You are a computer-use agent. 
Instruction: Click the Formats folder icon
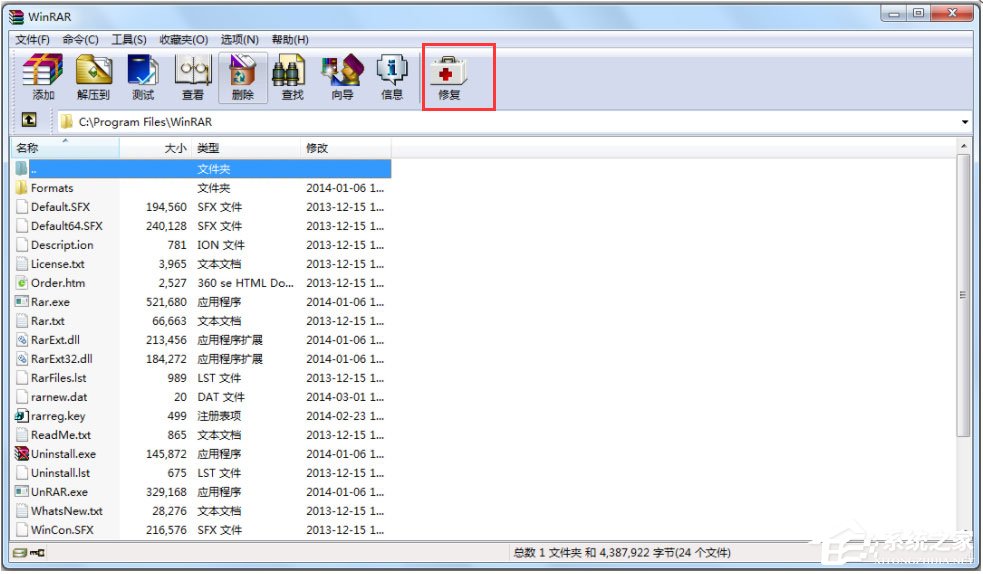21,188
